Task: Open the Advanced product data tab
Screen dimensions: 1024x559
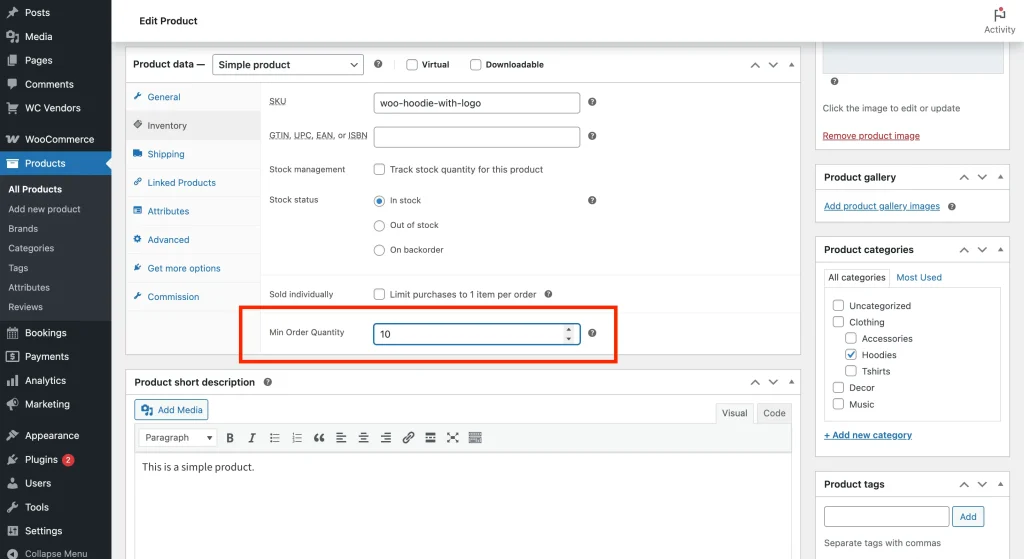Action: [x=193, y=240]
